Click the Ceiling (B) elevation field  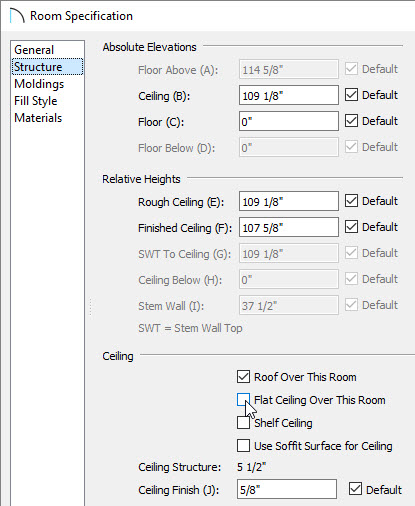pyautogui.click(x=289, y=95)
